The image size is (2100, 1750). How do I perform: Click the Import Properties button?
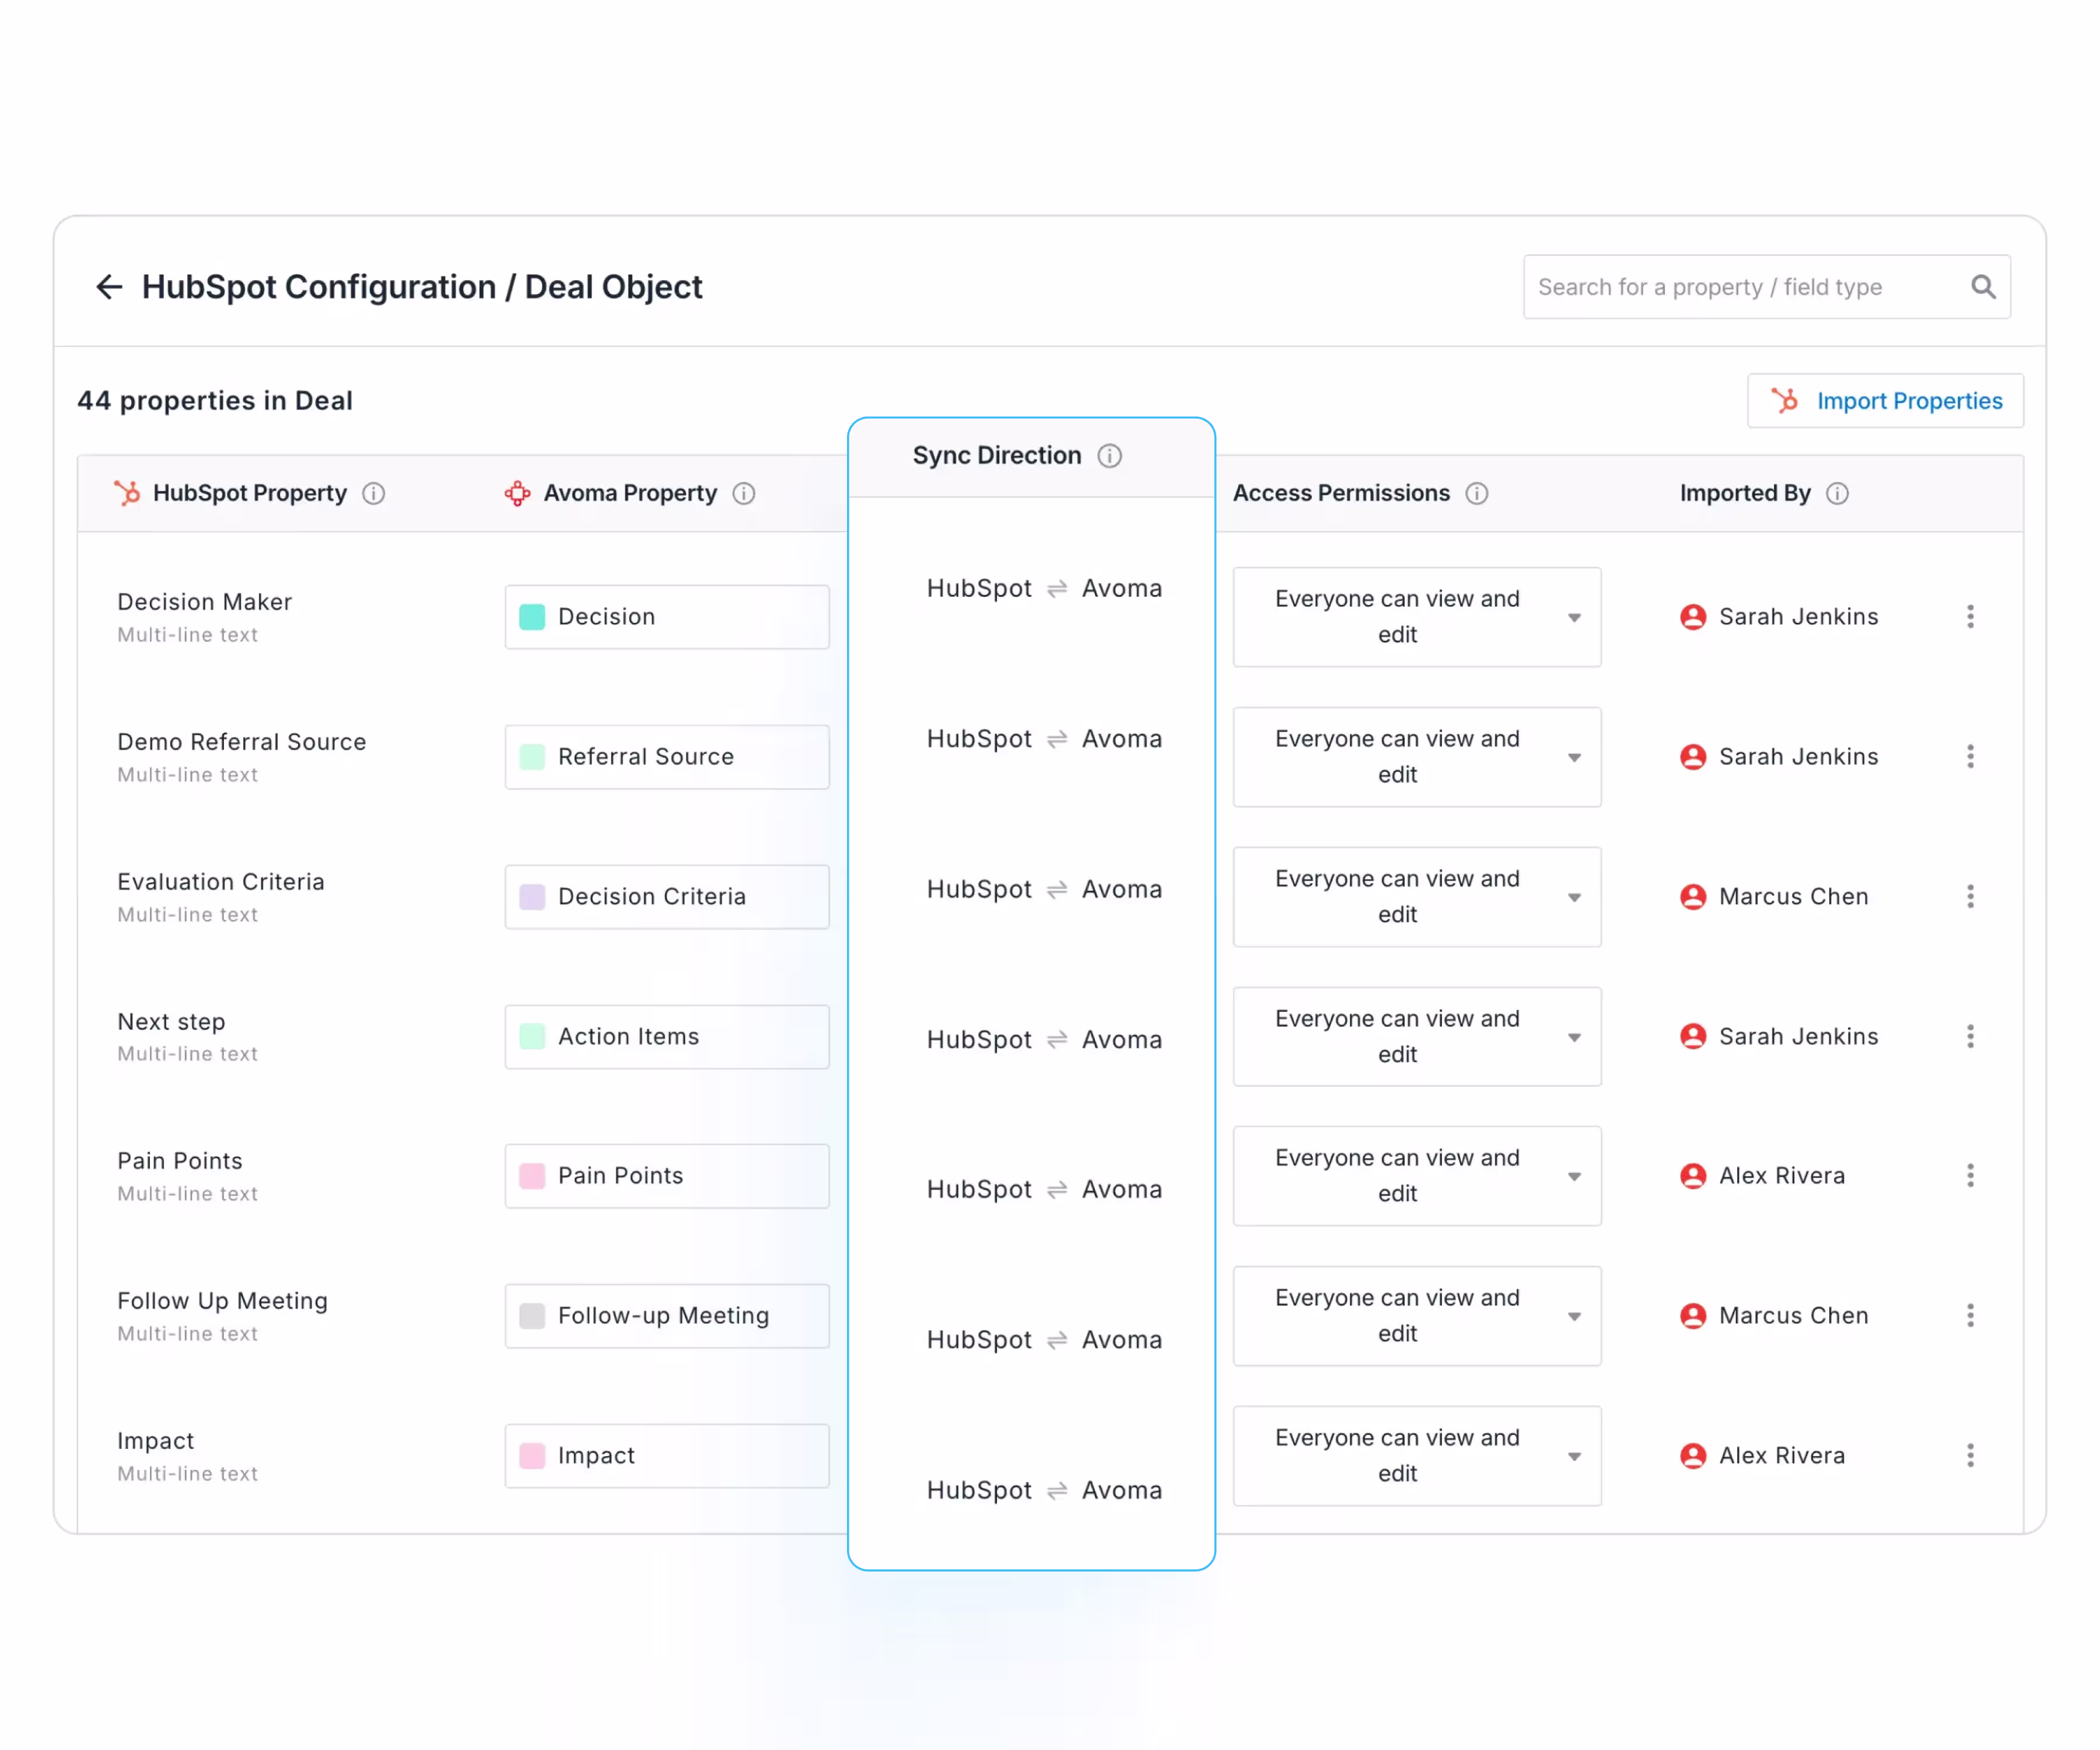tap(1885, 401)
